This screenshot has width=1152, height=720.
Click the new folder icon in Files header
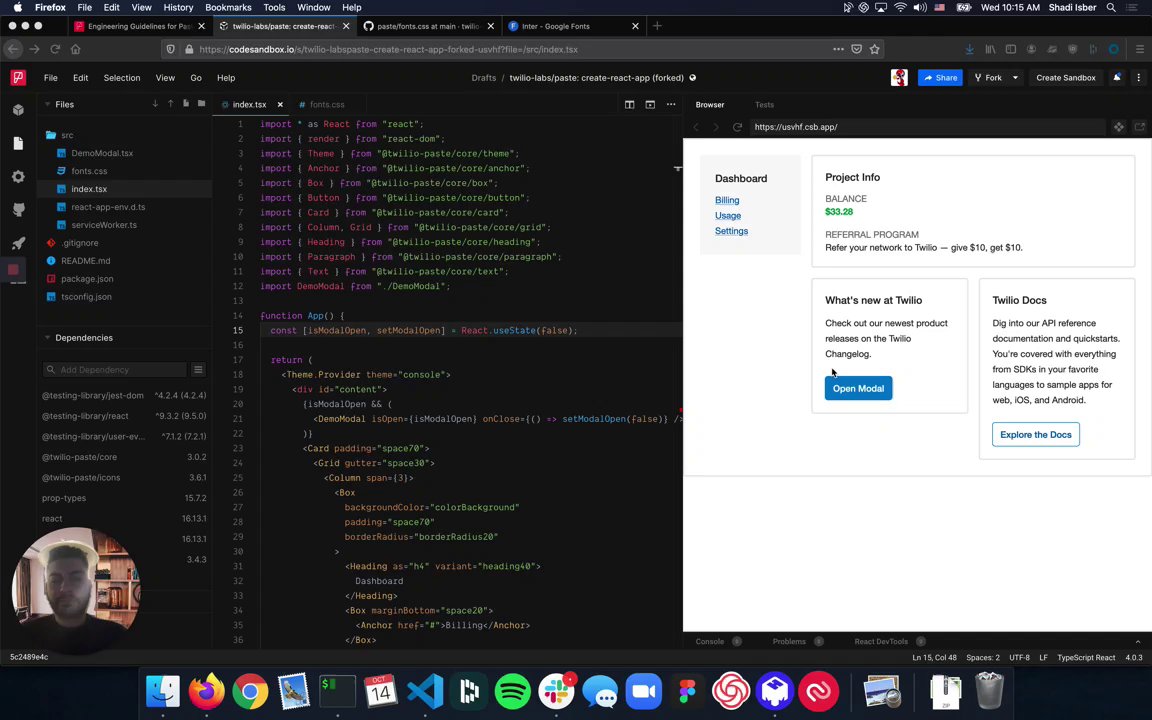tap(201, 104)
